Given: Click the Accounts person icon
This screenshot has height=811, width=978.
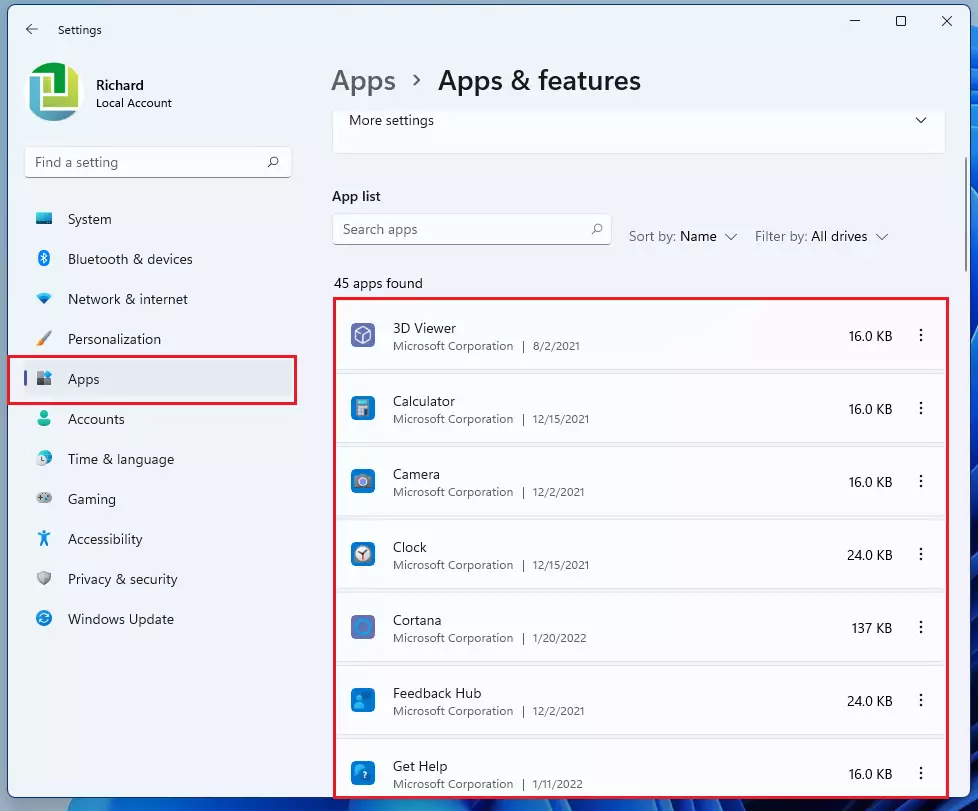Looking at the screenshot, I should (x=44, y=418).
